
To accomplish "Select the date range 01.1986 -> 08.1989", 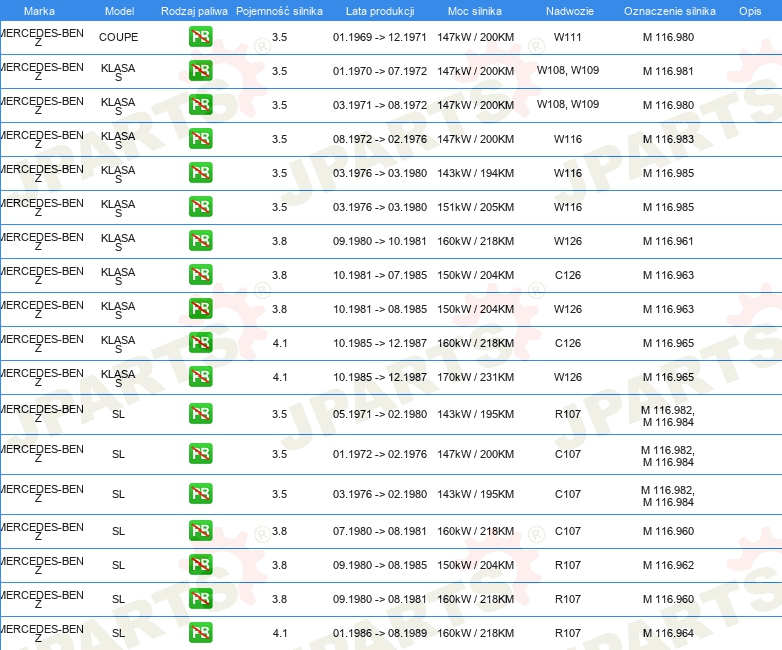I will coord(380,633).
